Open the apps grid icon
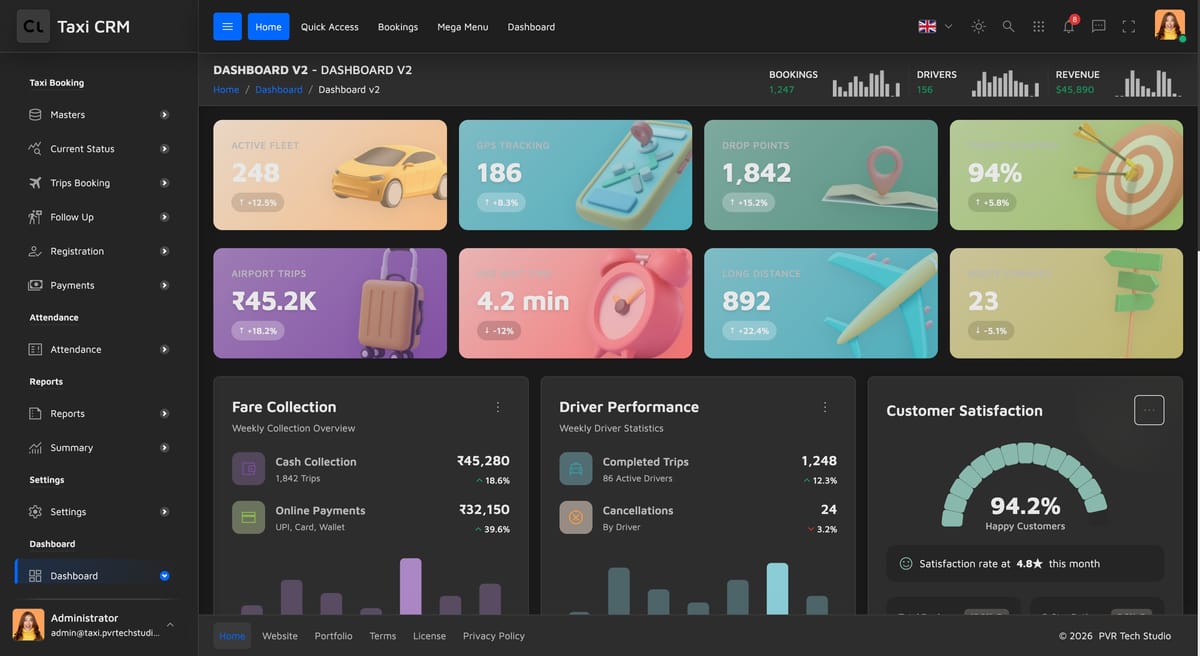Viewport: 1200px width, 656px height. point(1038,27)
